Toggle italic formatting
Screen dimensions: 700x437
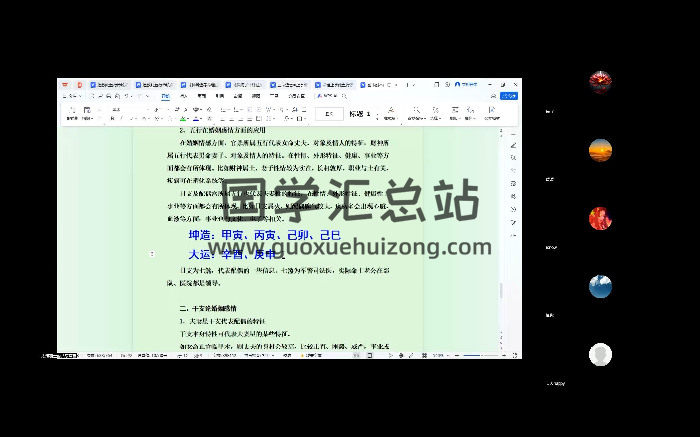122,119
